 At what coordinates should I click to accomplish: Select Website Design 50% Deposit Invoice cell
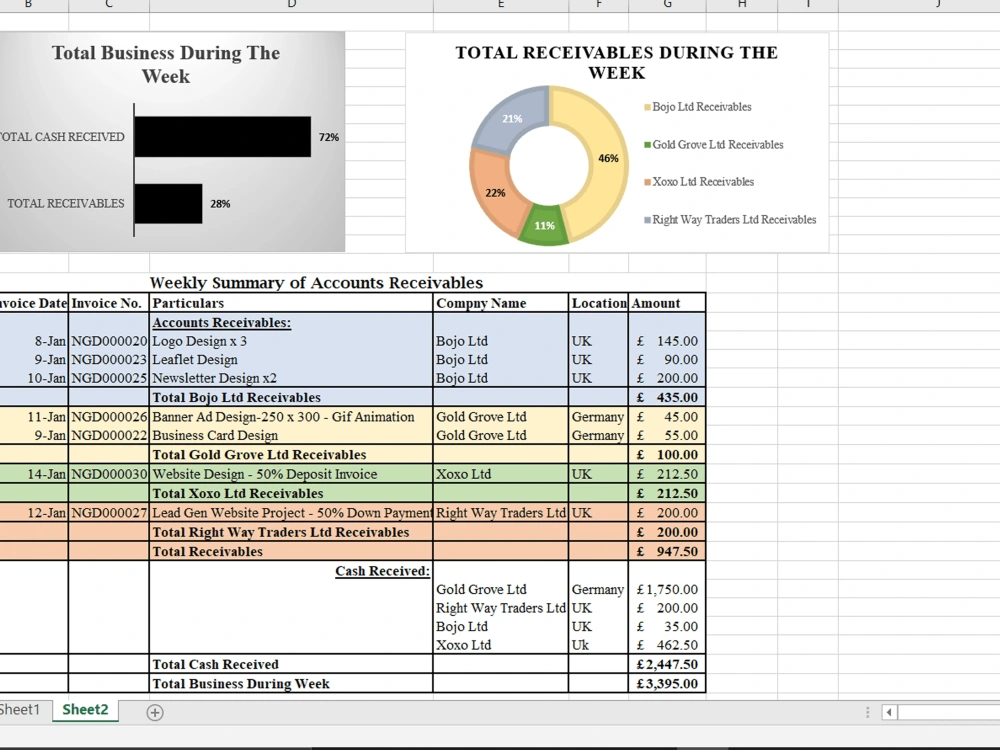[x=291, y=474]
